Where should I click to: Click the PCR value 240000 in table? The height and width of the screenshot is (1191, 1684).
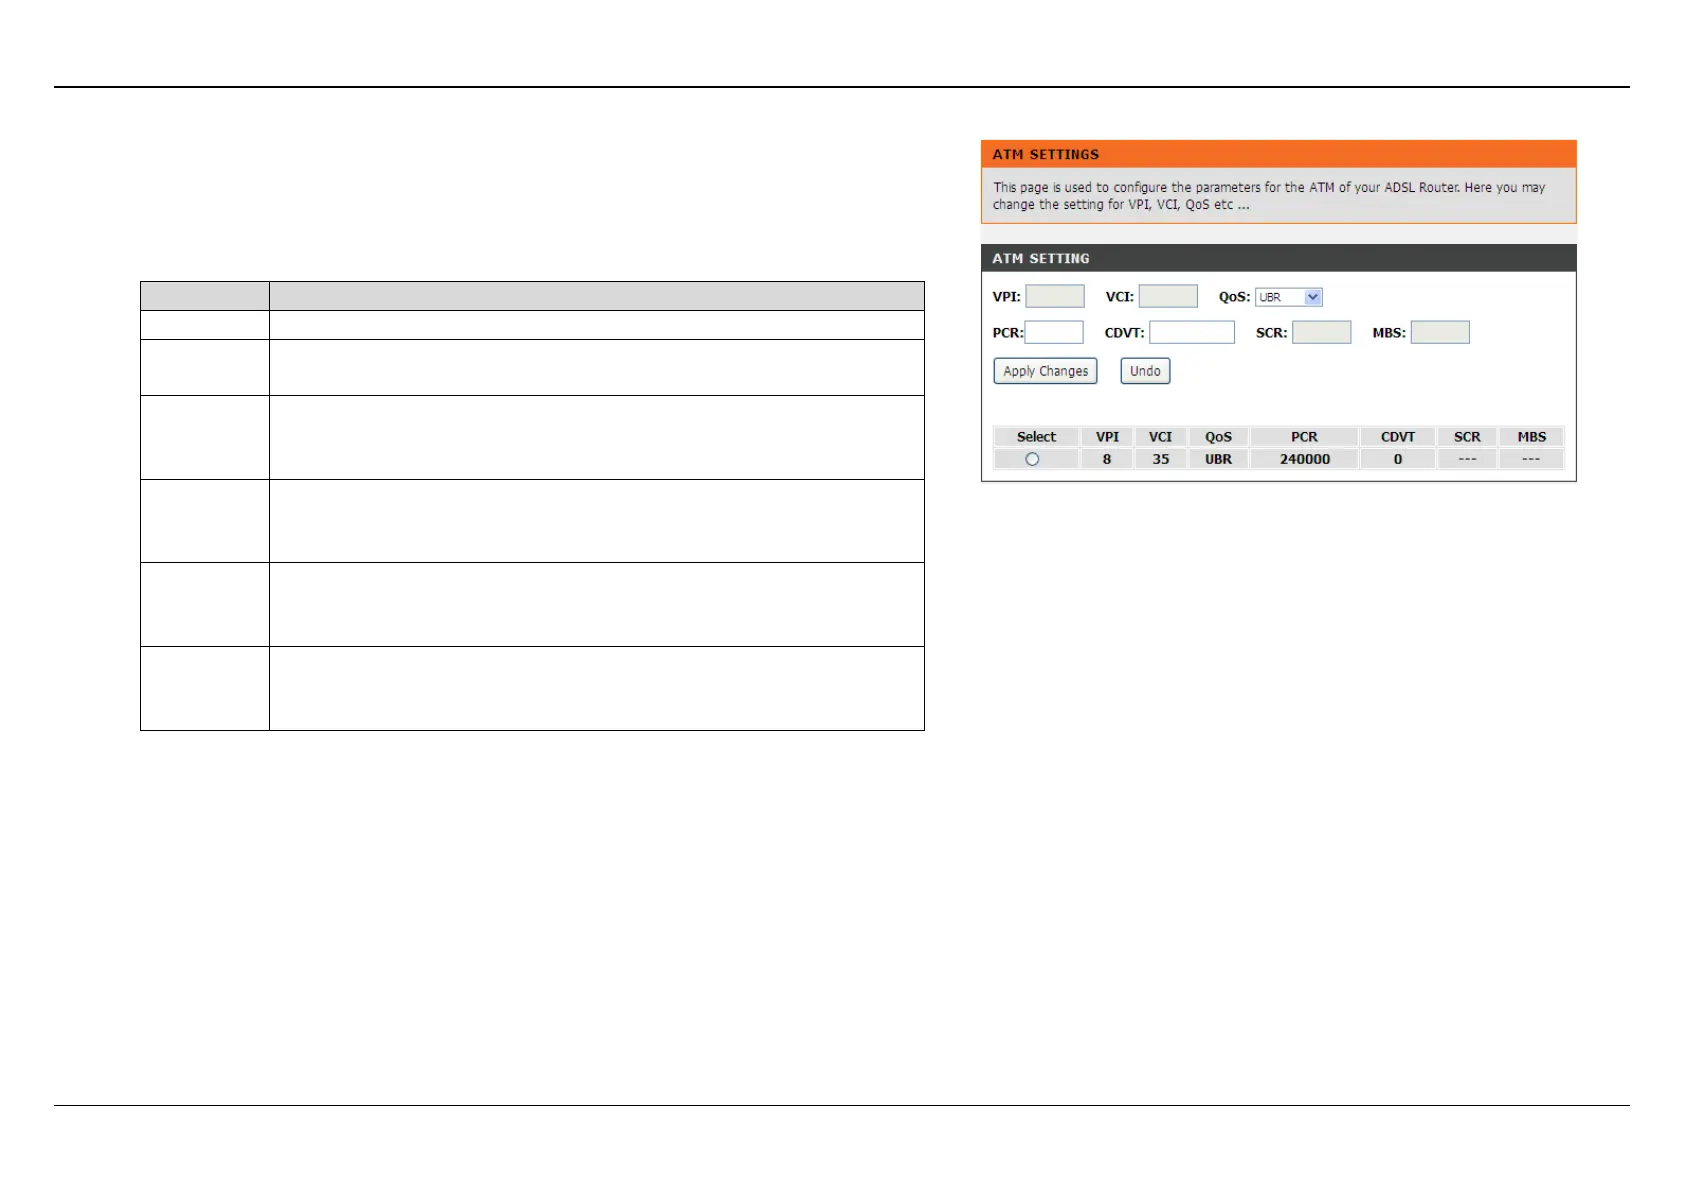(x=1305, y=459)
